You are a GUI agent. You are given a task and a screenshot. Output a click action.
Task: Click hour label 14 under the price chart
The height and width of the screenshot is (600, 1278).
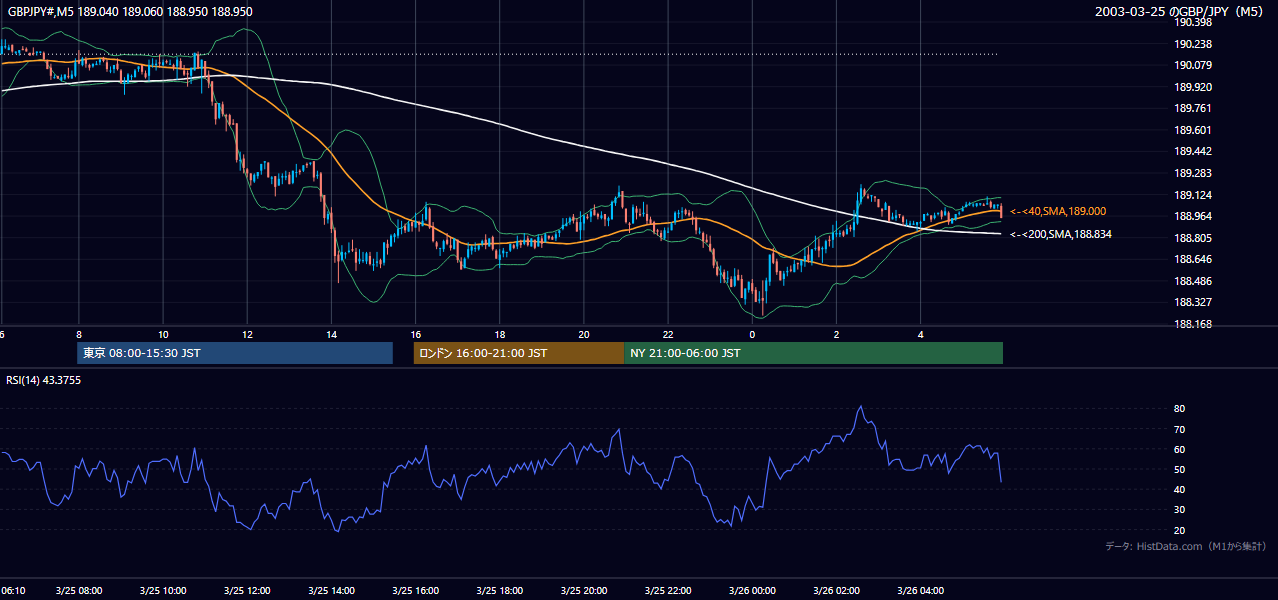point(331,335)
